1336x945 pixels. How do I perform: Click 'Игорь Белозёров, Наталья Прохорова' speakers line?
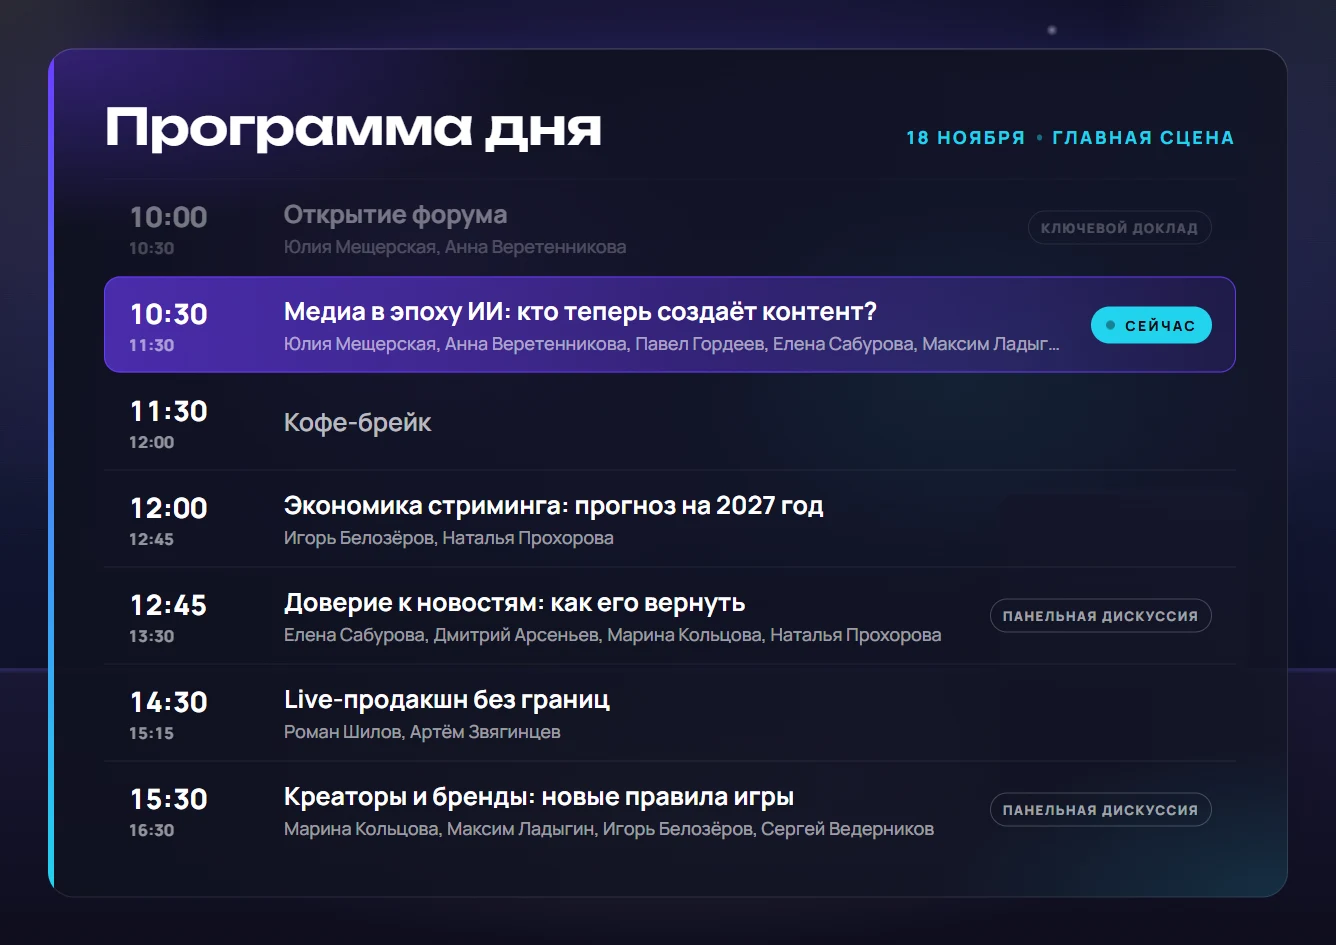coord(449,538)
